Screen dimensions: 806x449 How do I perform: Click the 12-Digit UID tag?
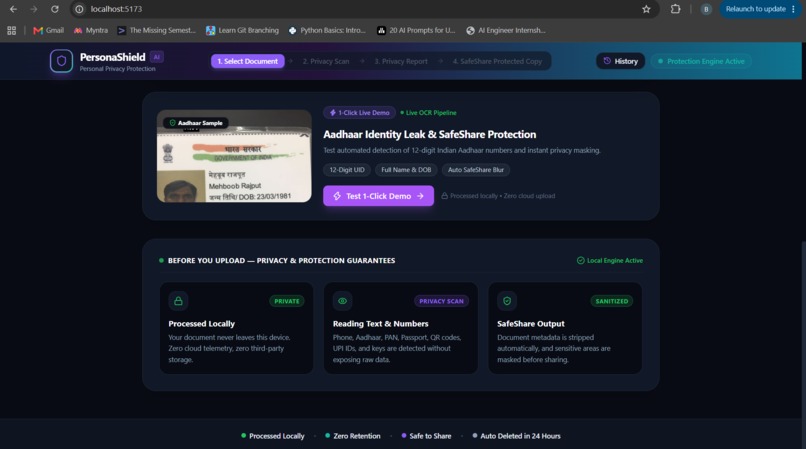click(x=347, y=170)
